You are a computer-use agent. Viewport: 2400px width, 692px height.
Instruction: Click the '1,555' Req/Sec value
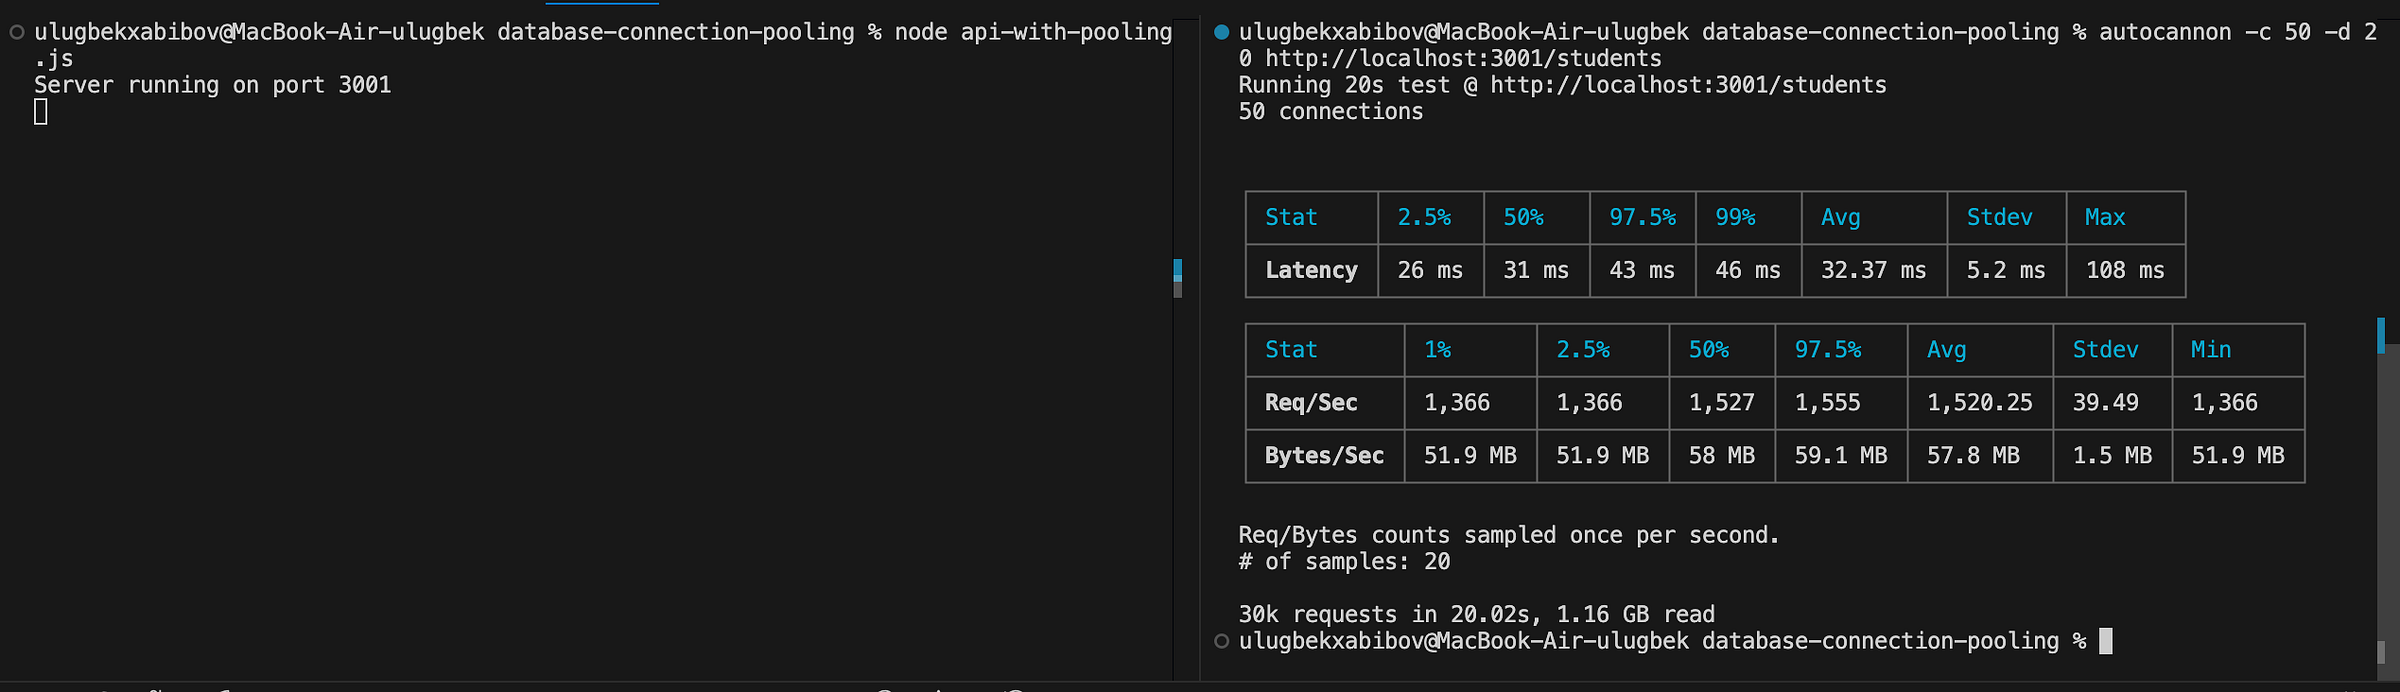click(1827, 403)
